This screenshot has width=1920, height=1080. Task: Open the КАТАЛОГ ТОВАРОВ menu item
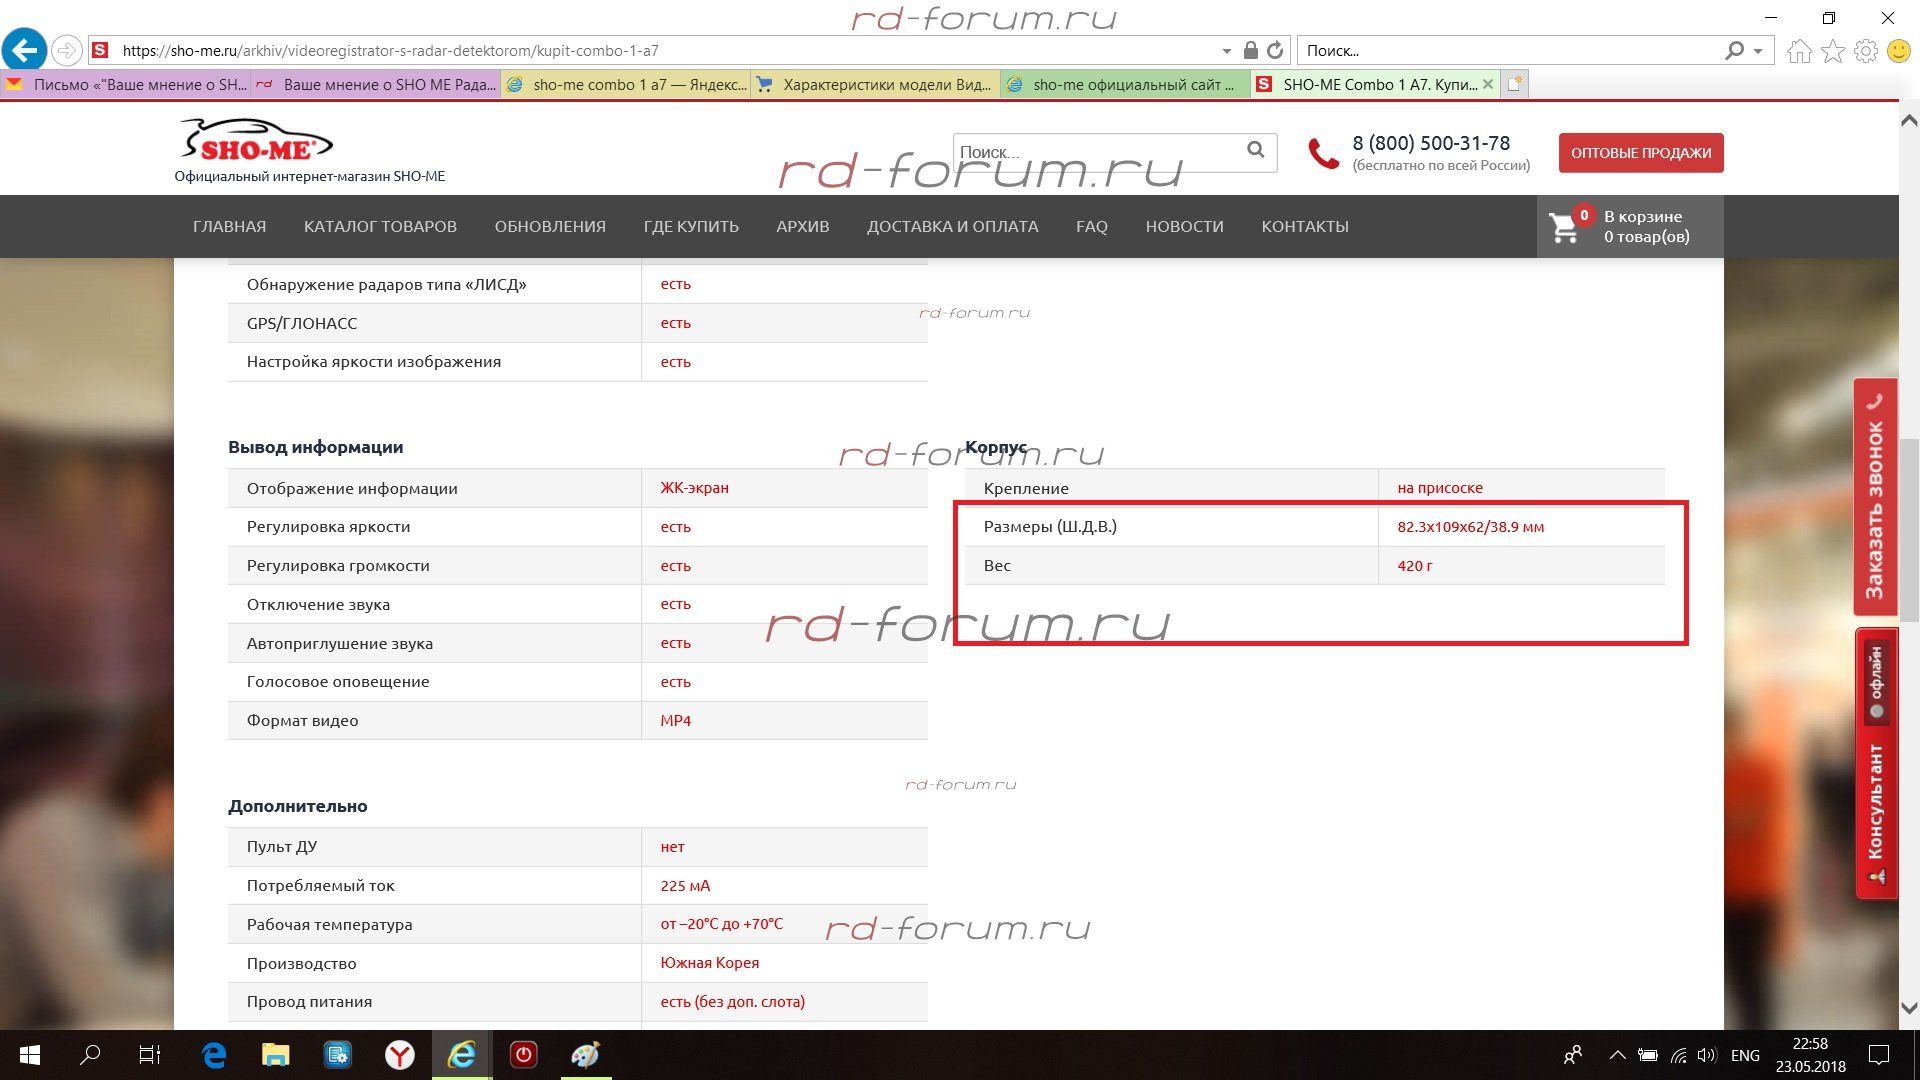pos(380,227)
